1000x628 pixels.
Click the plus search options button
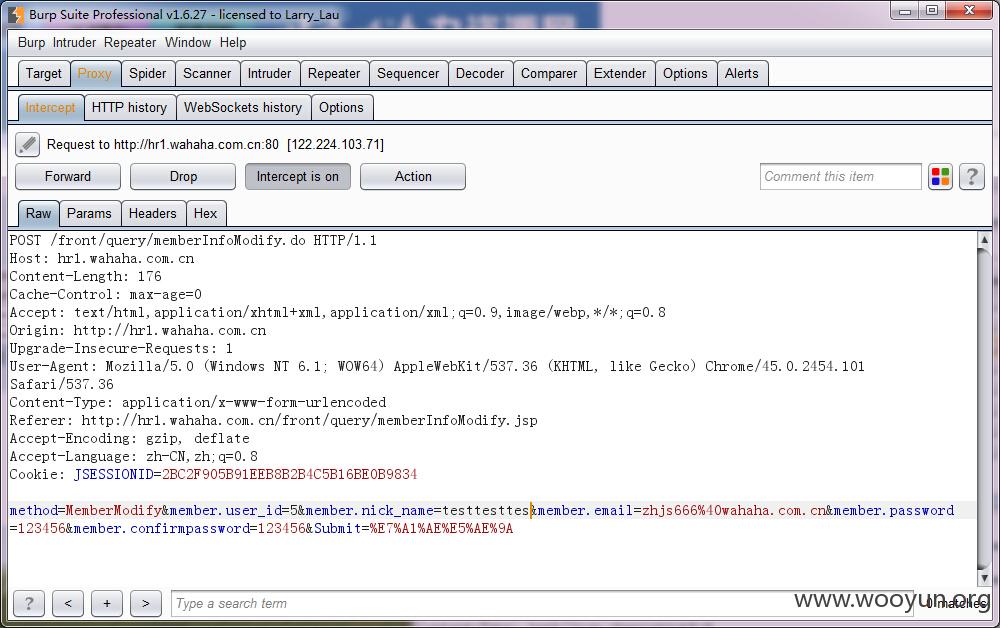[107, 603]
